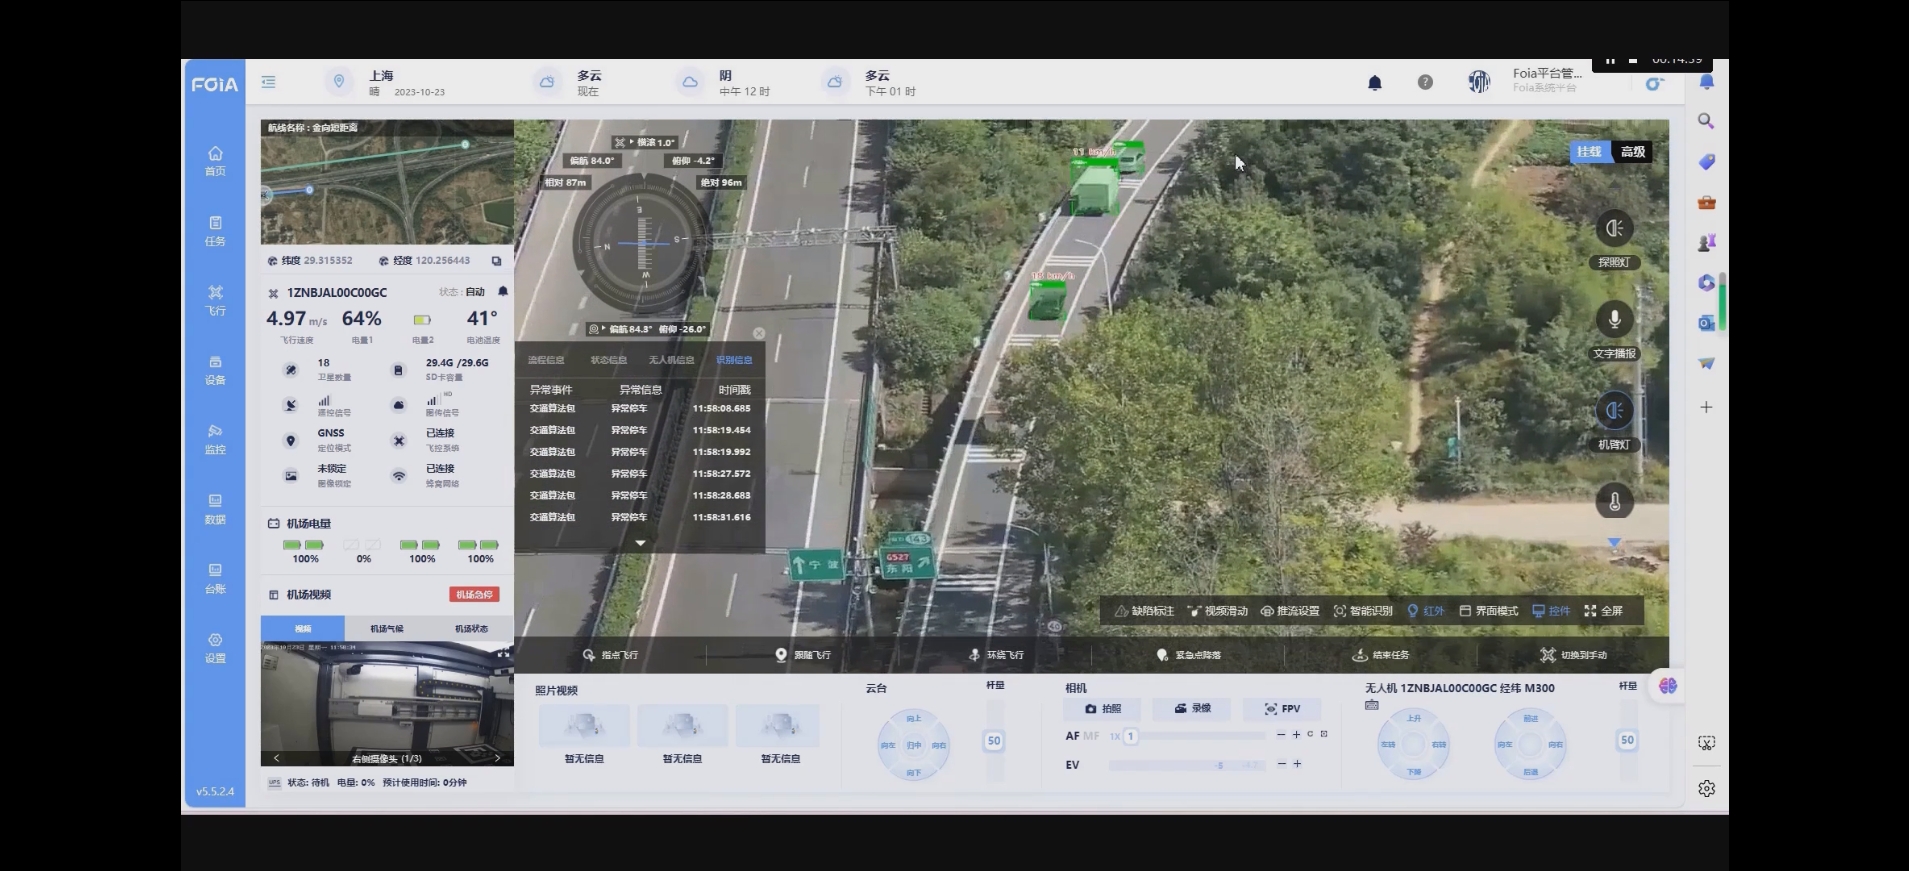Click the thermometer icon on the video
The height and width of the screenshot is (871, 1909).
click(x=1613, y=502)
